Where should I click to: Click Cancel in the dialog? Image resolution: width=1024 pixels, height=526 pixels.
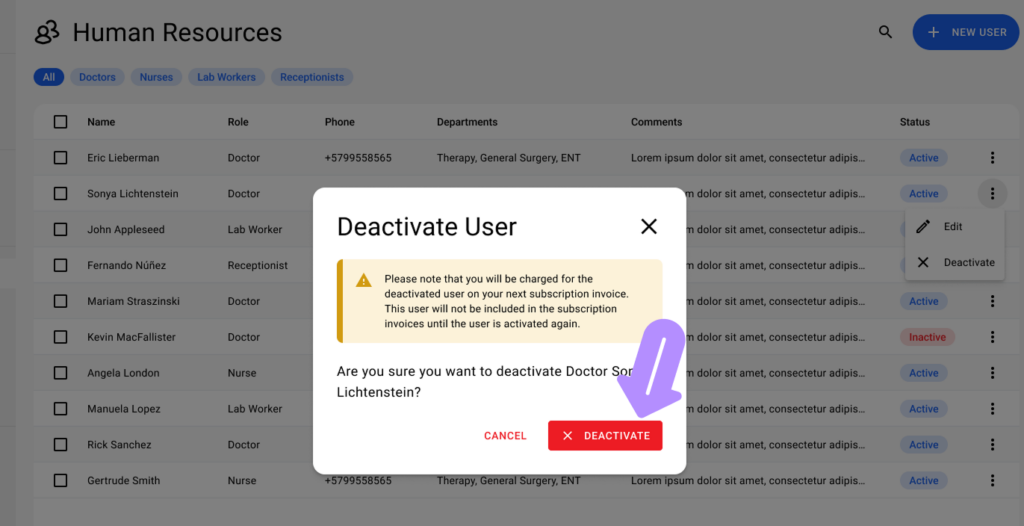pos(505,436)
